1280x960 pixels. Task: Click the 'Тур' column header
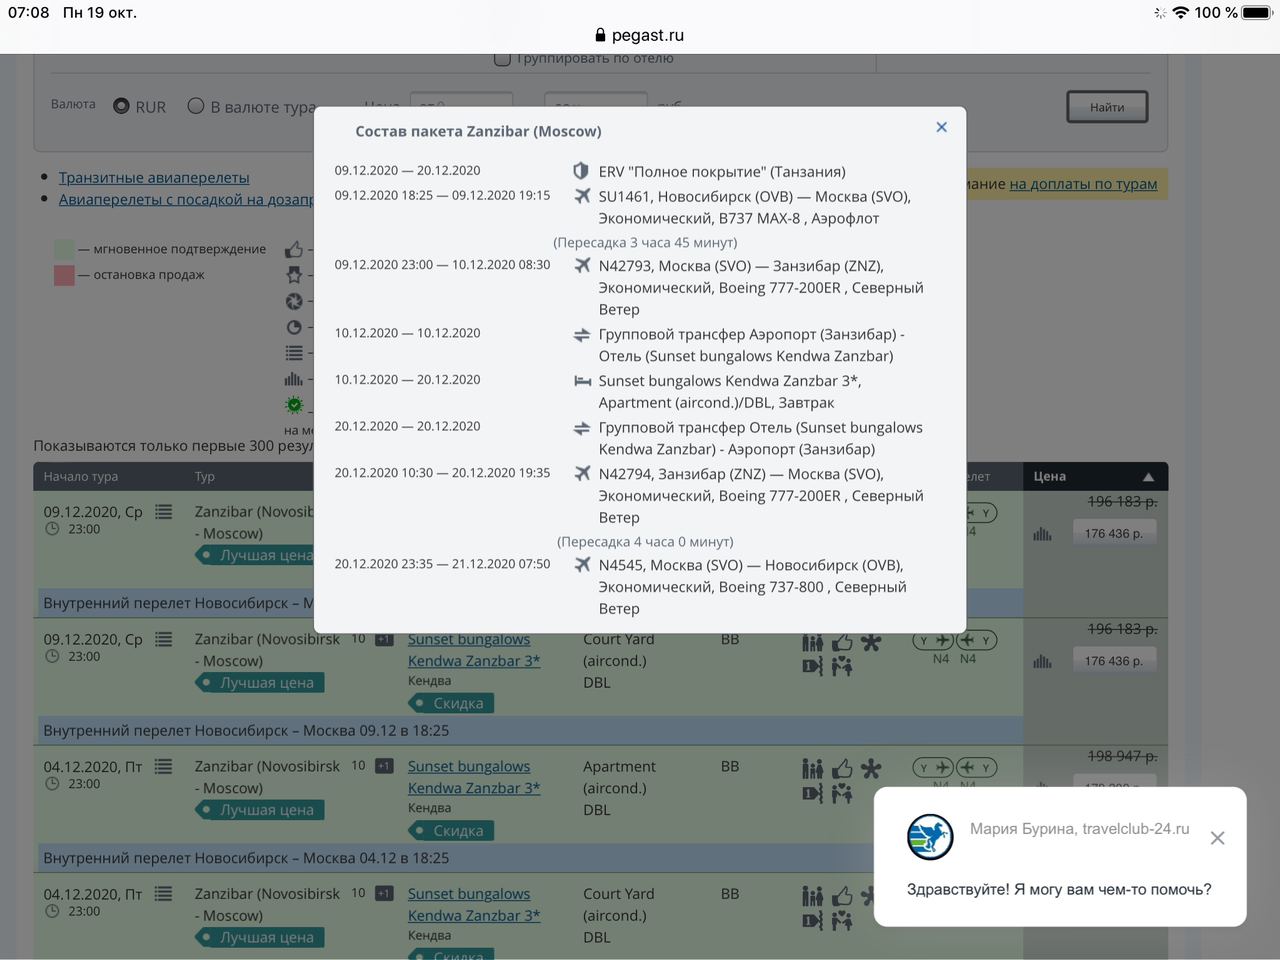point(205,477)
